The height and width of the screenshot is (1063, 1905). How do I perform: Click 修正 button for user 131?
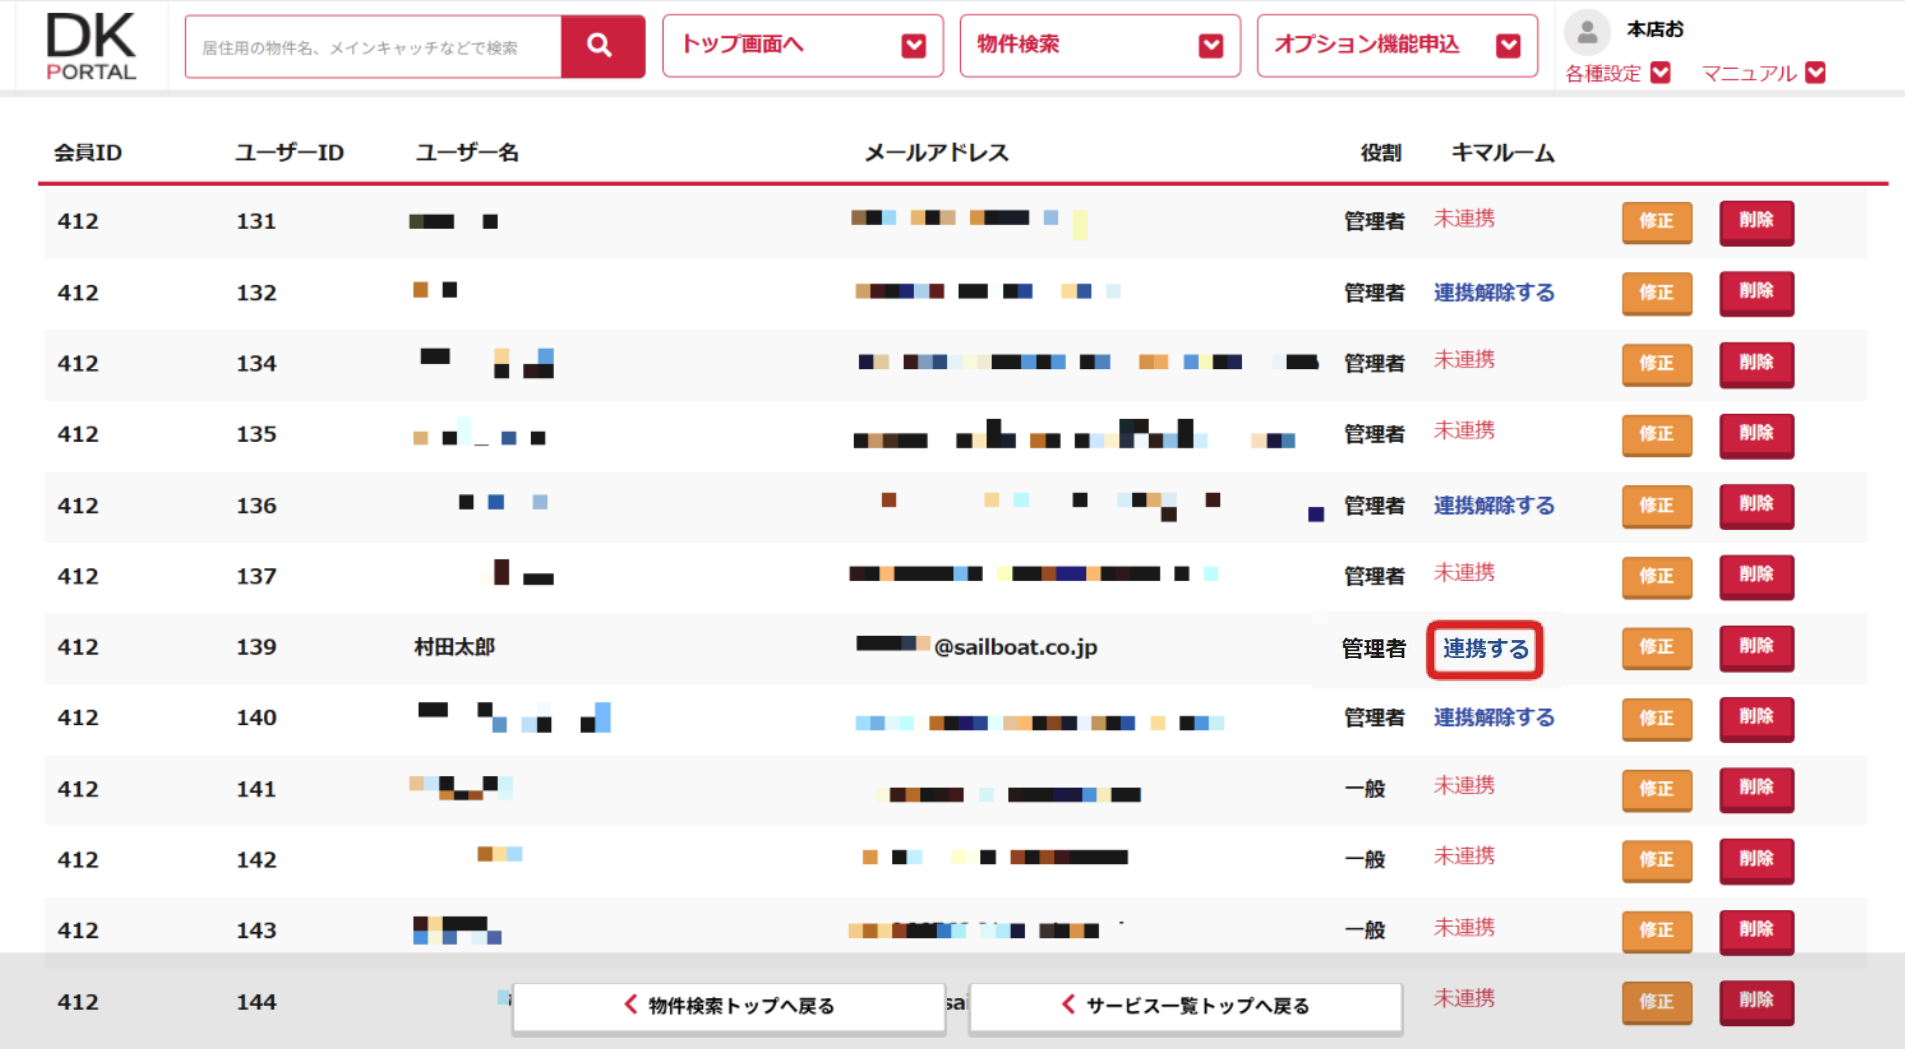coord(1656,221)
